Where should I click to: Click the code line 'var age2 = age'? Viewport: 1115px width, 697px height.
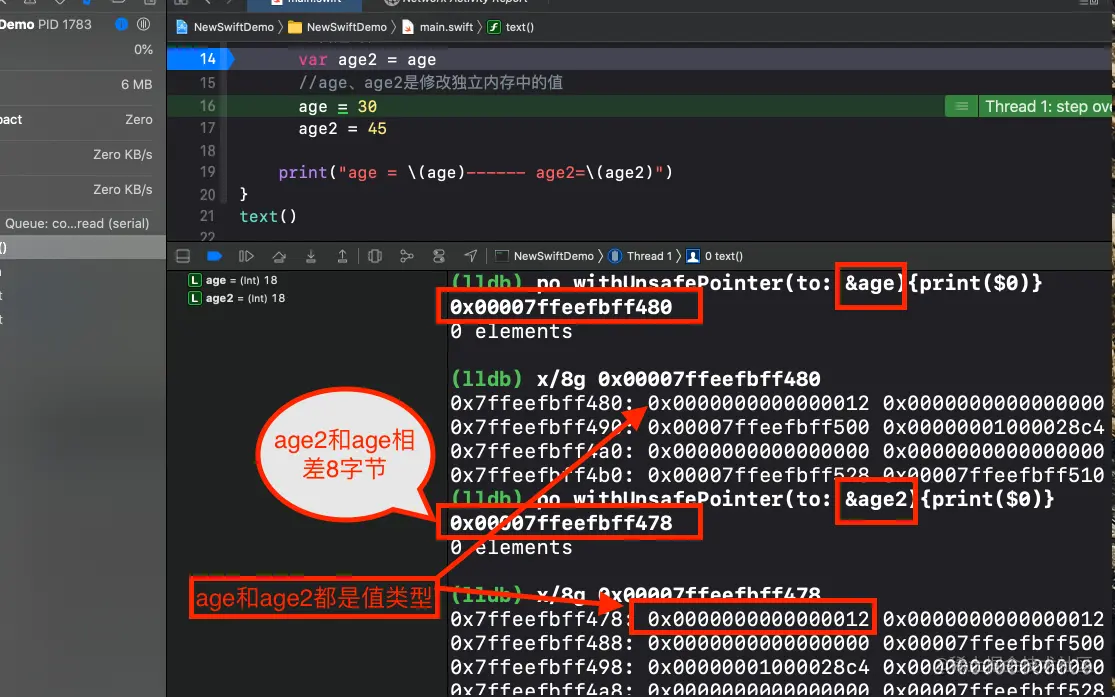point(367,60)
